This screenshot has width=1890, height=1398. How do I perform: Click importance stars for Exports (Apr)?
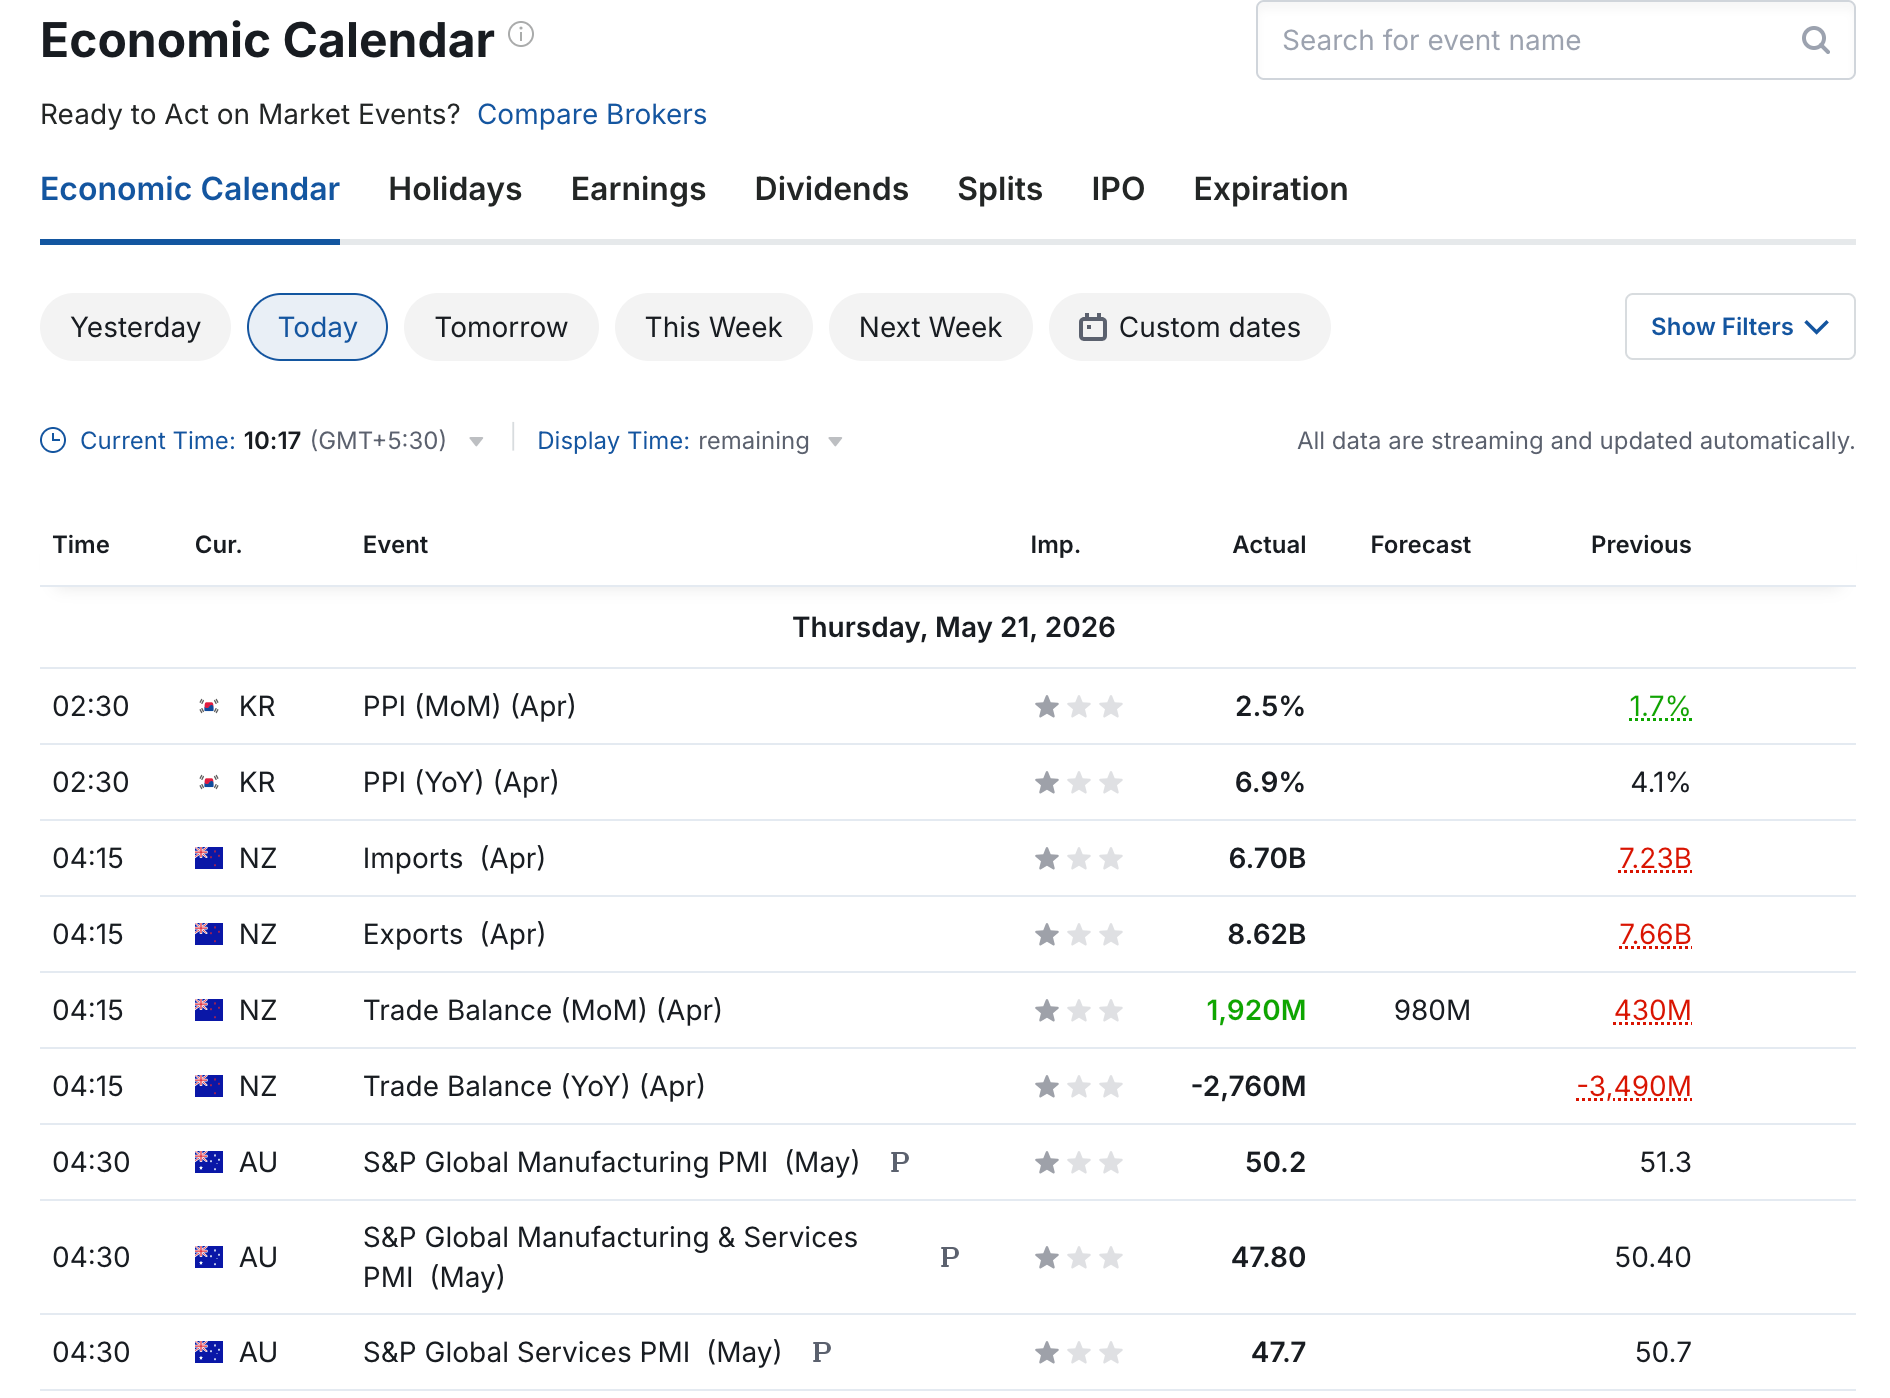click(x=1078, y=935)
